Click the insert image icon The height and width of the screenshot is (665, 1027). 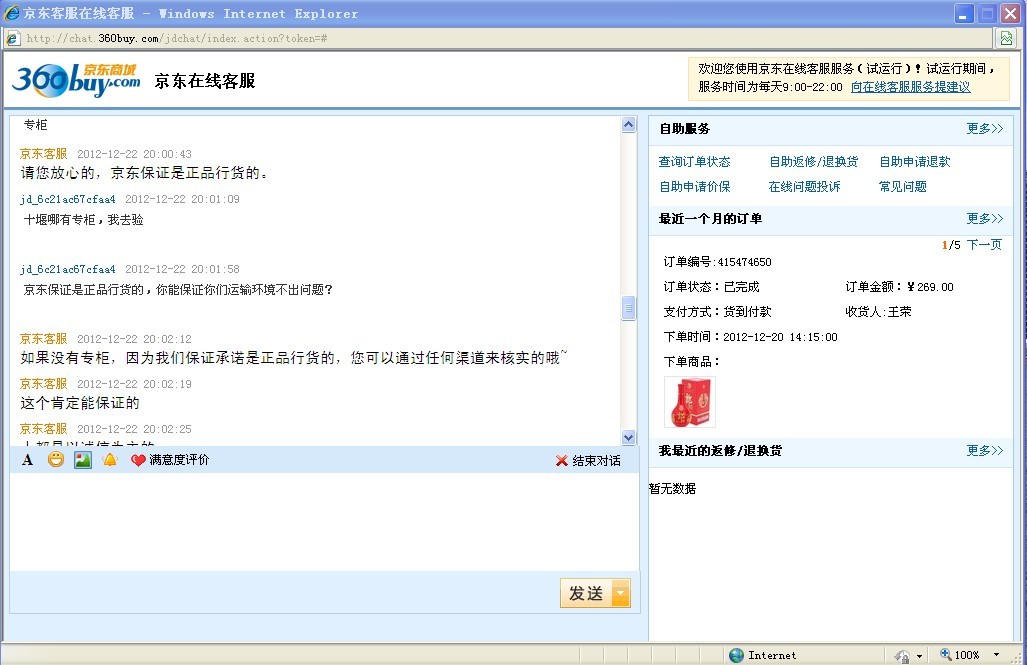(x=83, y=460)
